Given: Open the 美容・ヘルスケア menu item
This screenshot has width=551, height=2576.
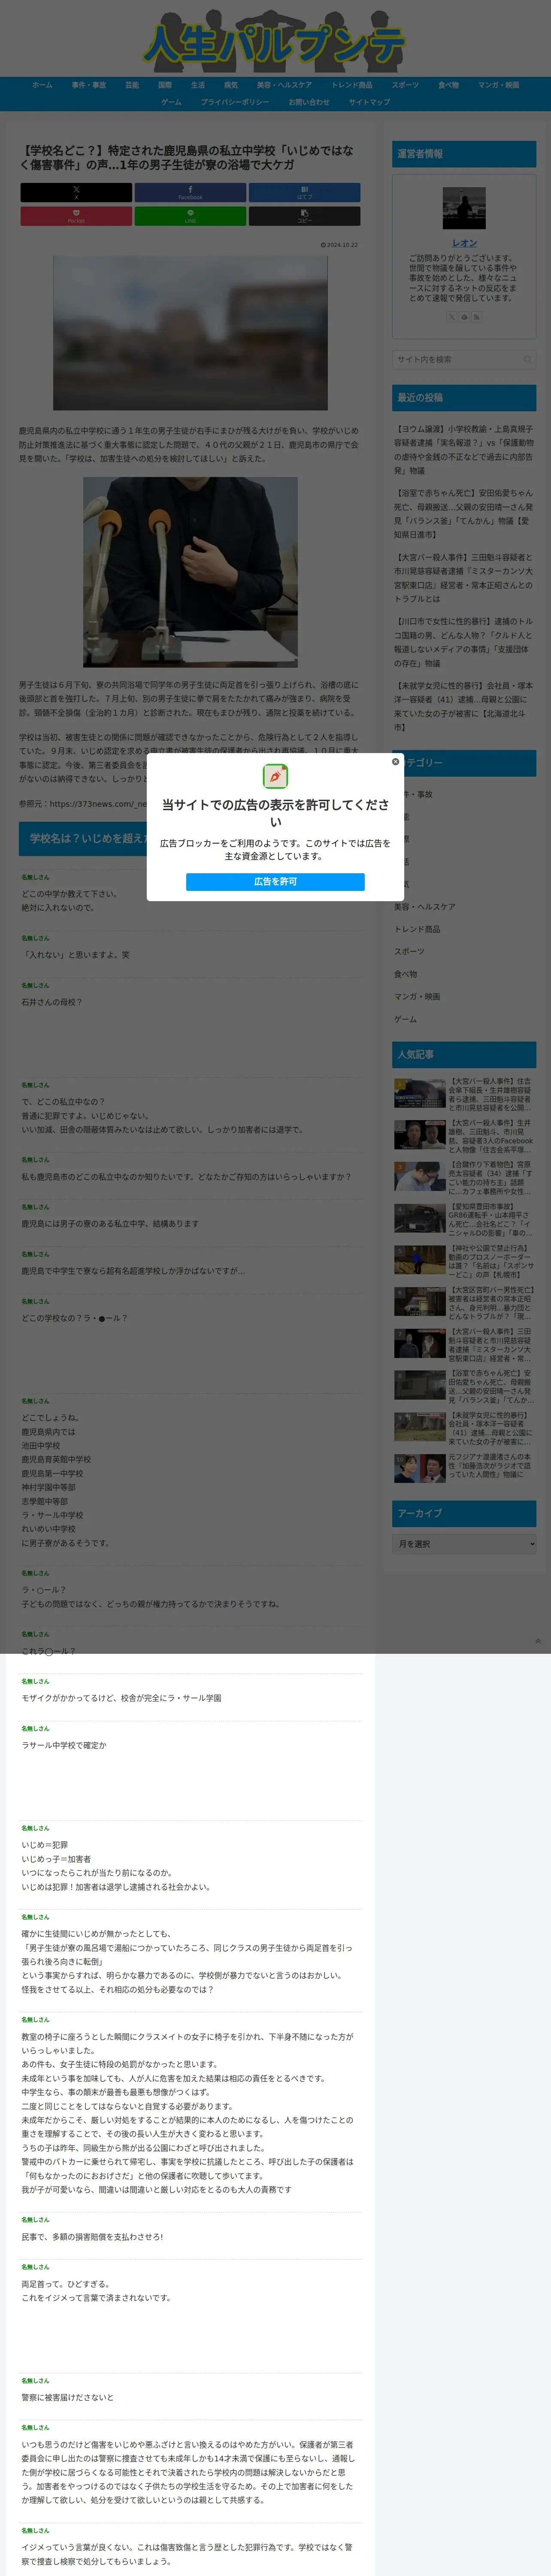Looking at the screenshot, I should tap(284, 85).
